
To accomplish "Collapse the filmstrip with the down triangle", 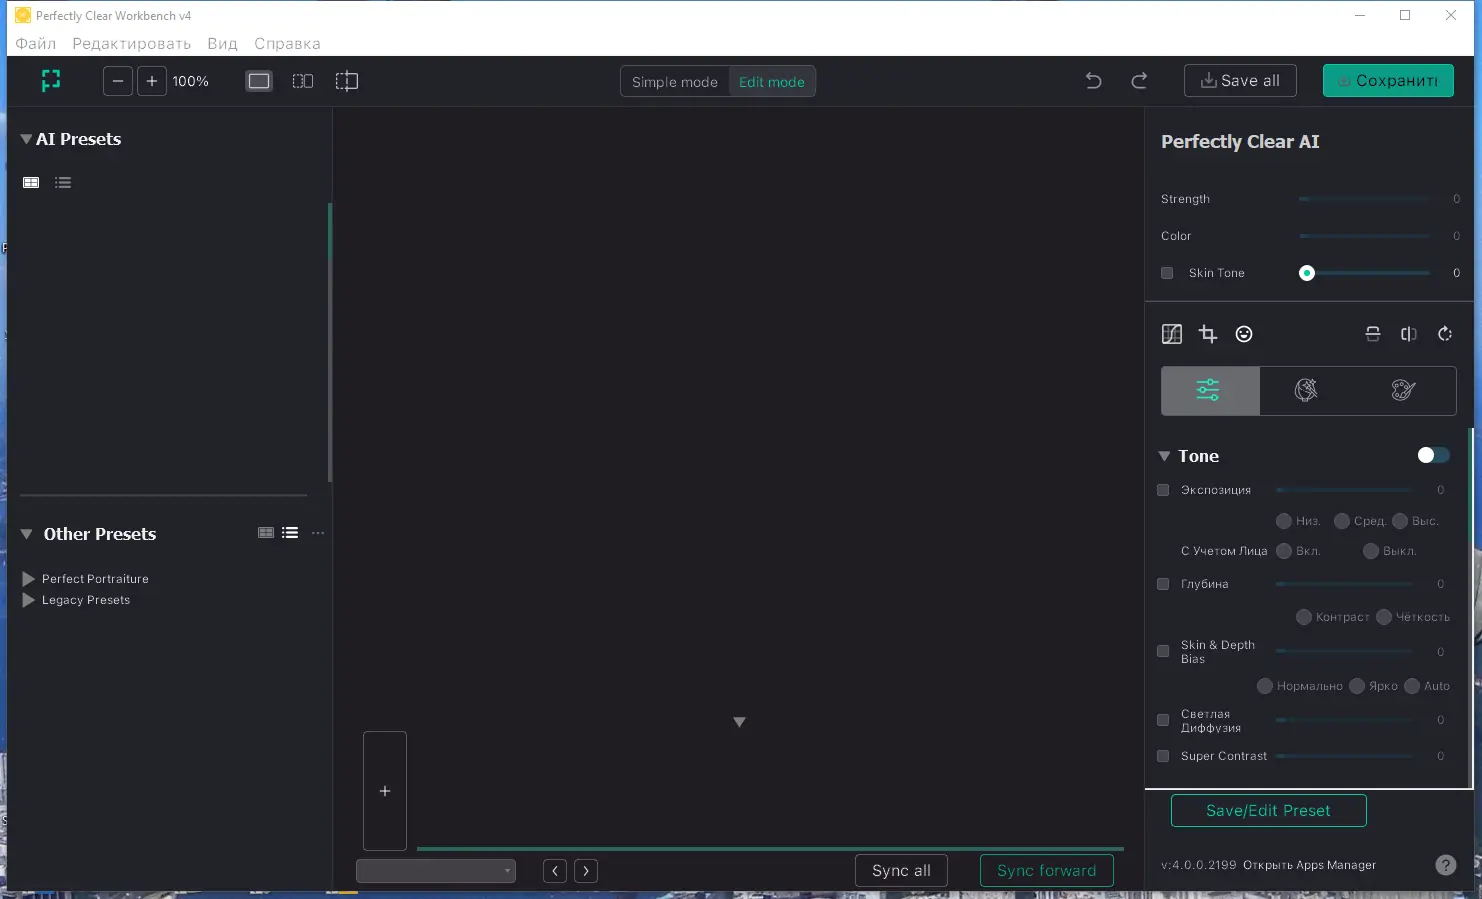I will 740,722.
